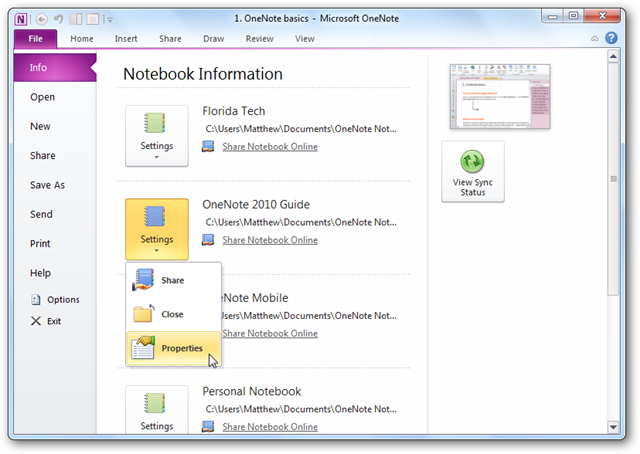The height and width of the screenshot is (454, 640).
Task: Open the Draw ribbon tab
Action: click(x=213, y=39)
